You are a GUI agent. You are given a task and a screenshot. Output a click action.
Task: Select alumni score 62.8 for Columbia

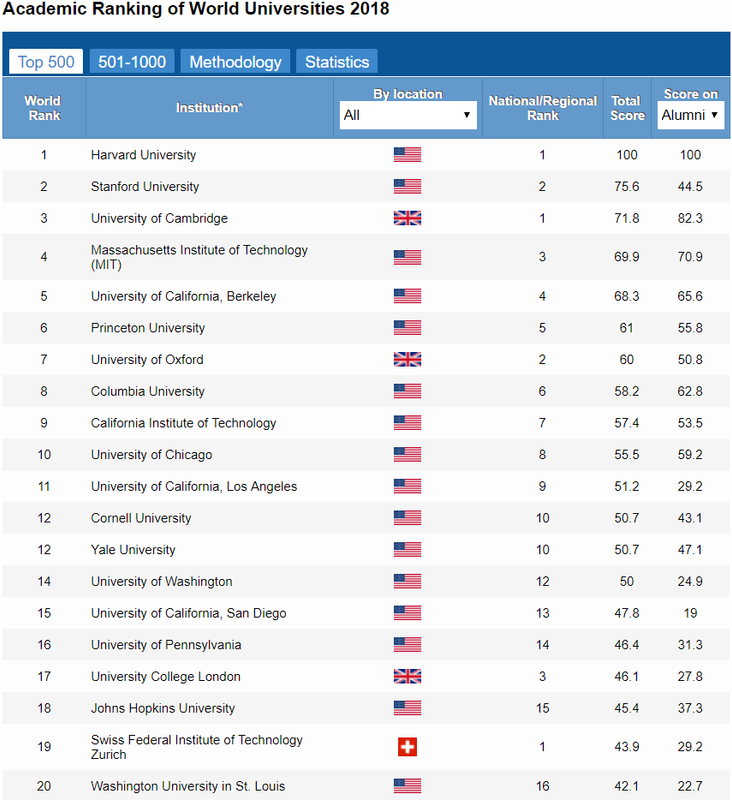[x=690, y=391]
